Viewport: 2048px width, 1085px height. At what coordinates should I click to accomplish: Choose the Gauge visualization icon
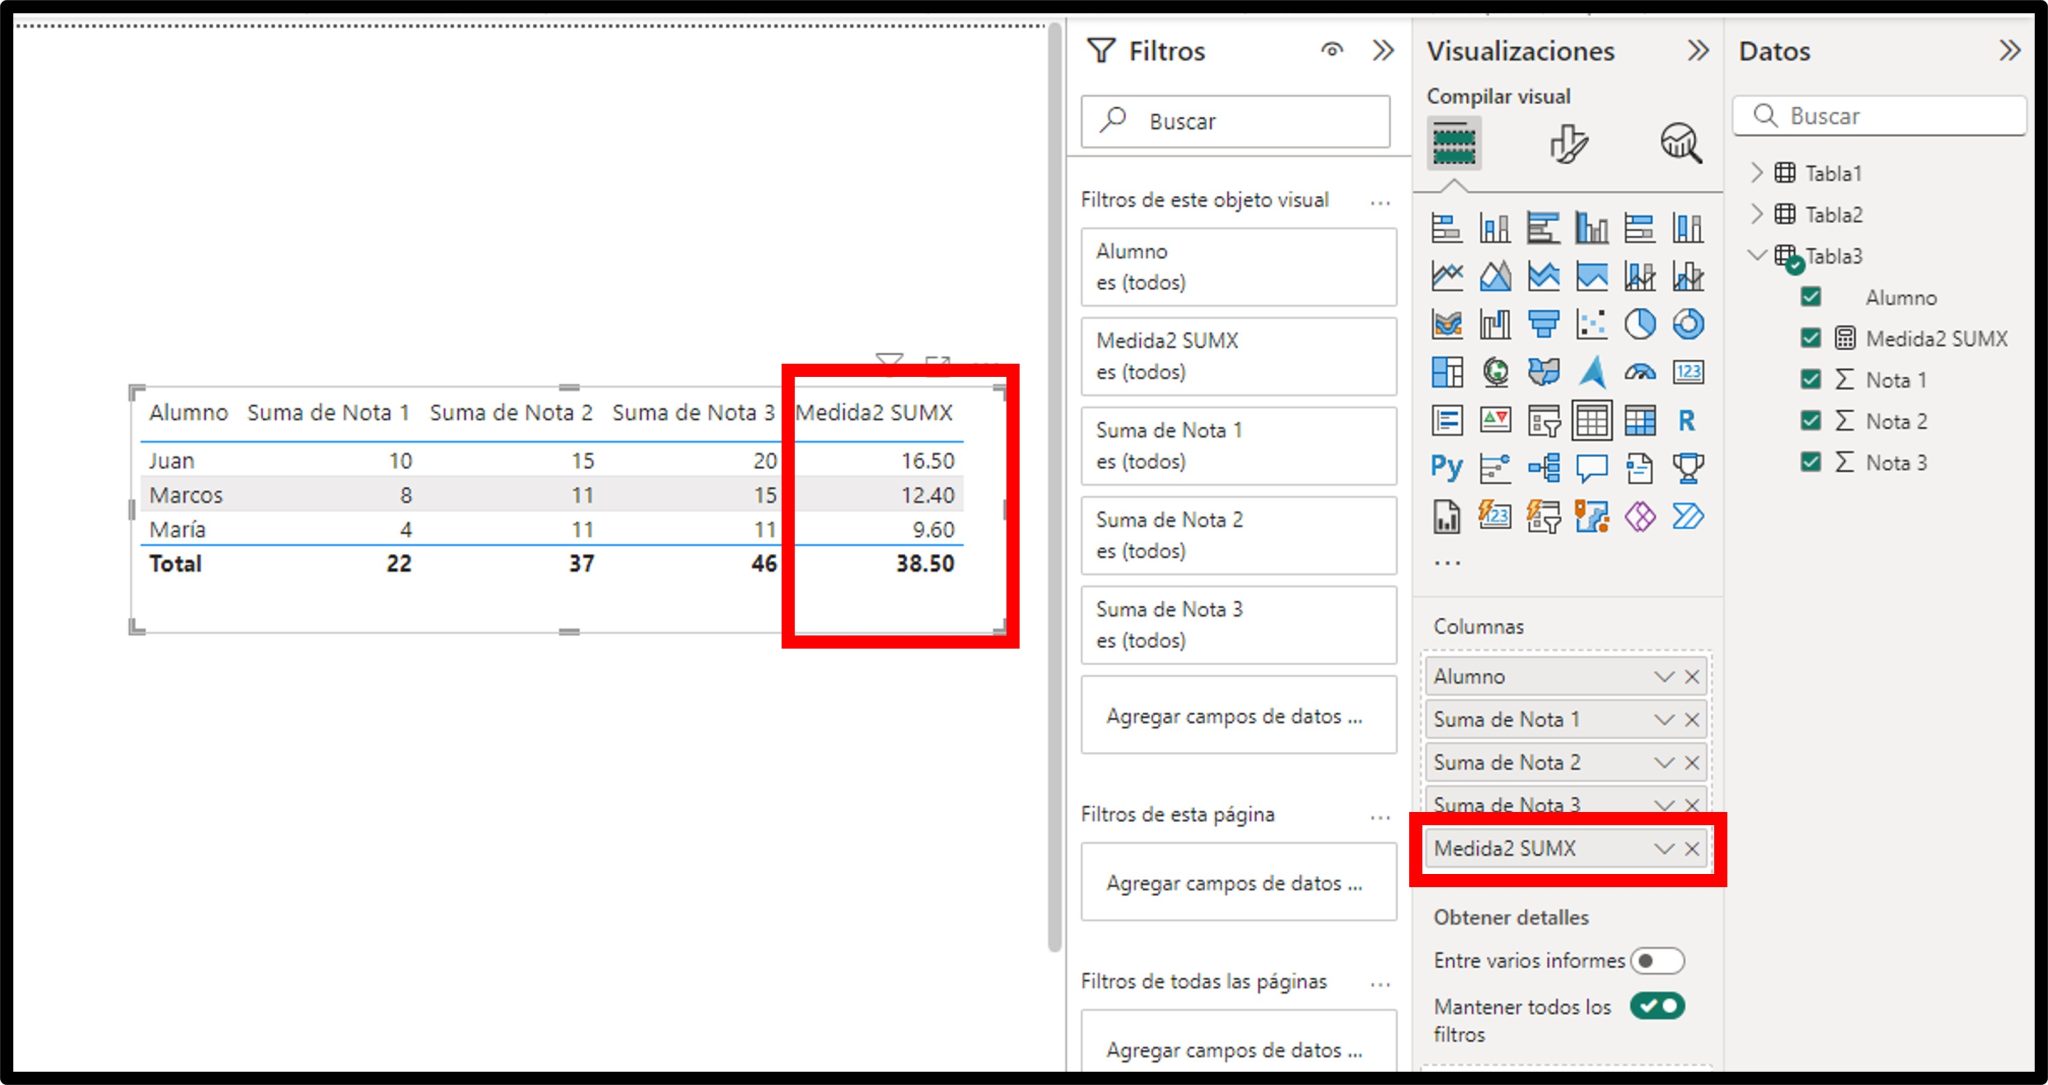[x=1639, y=372]
